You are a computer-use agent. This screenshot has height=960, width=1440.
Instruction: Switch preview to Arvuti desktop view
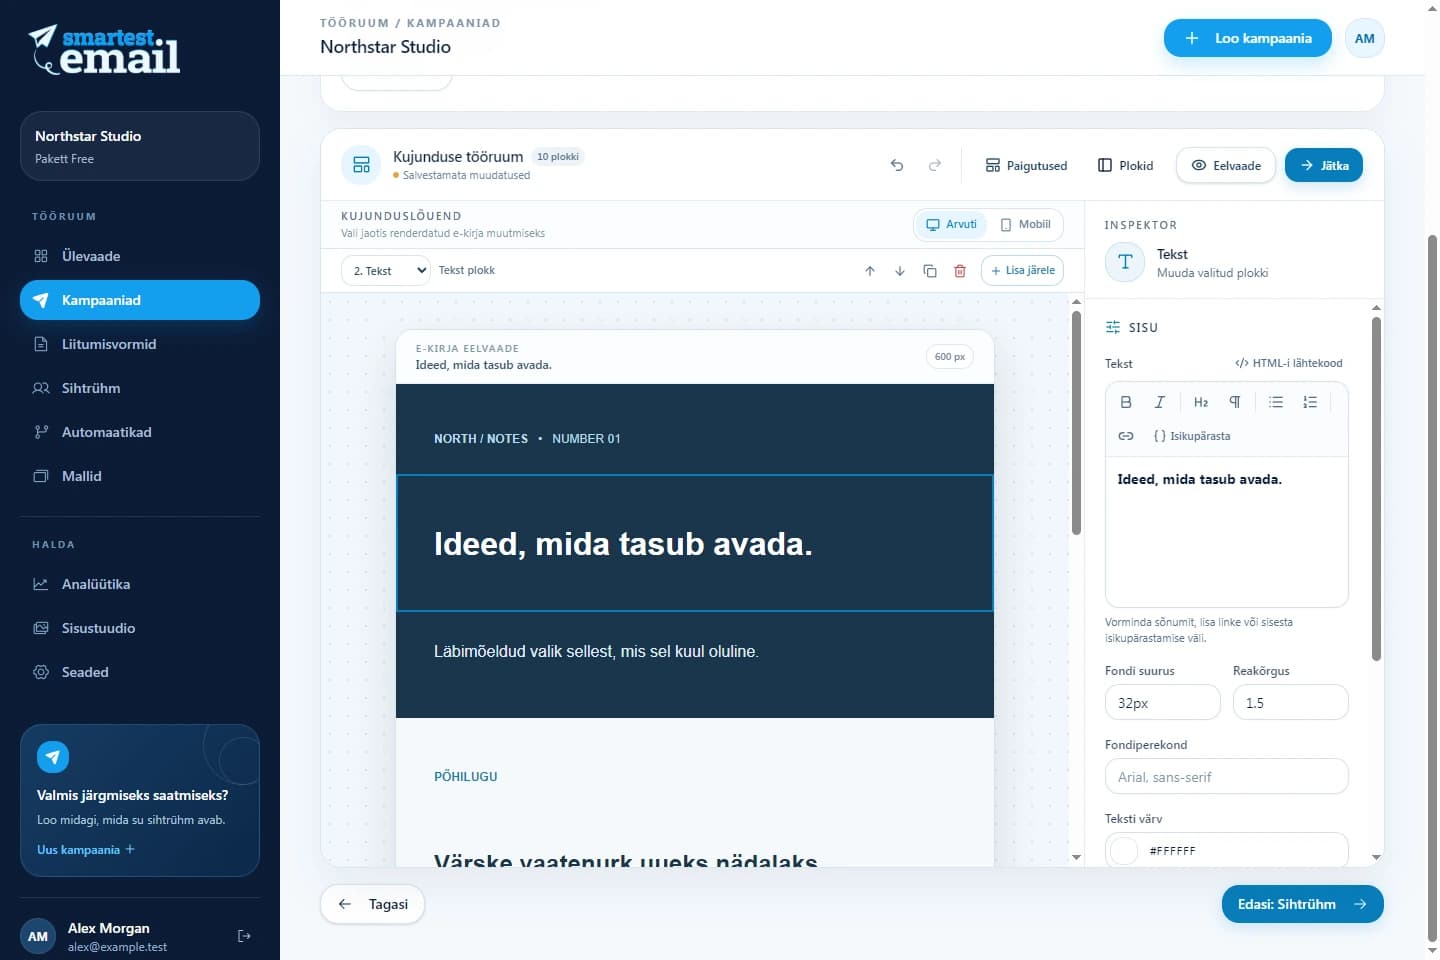click(951, 224)
